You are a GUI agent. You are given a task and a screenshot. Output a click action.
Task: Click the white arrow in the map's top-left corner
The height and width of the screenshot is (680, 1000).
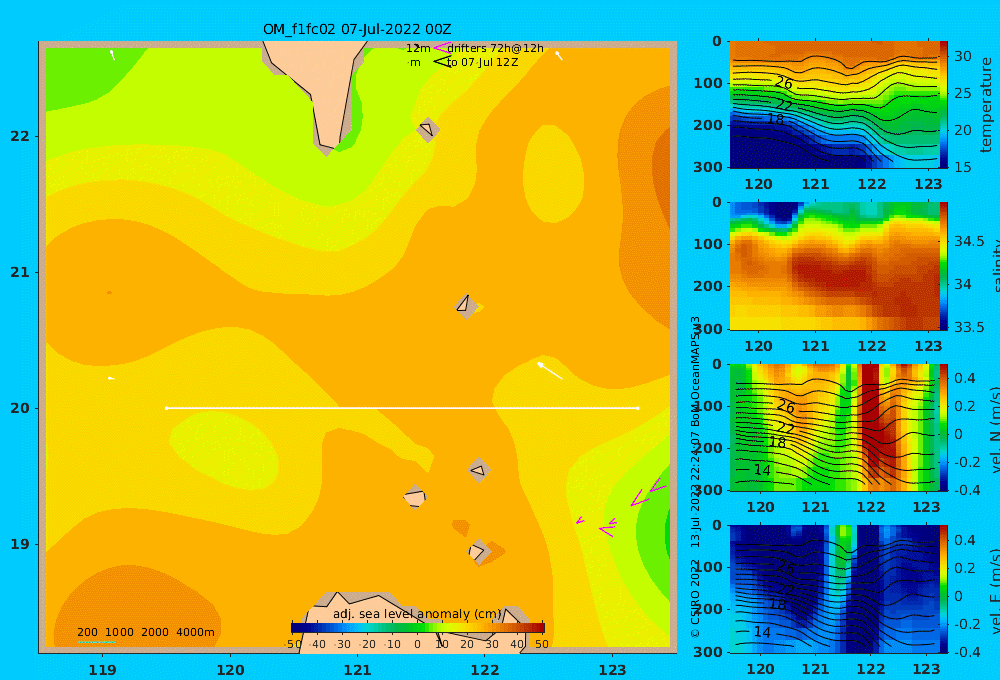(112, 55)
